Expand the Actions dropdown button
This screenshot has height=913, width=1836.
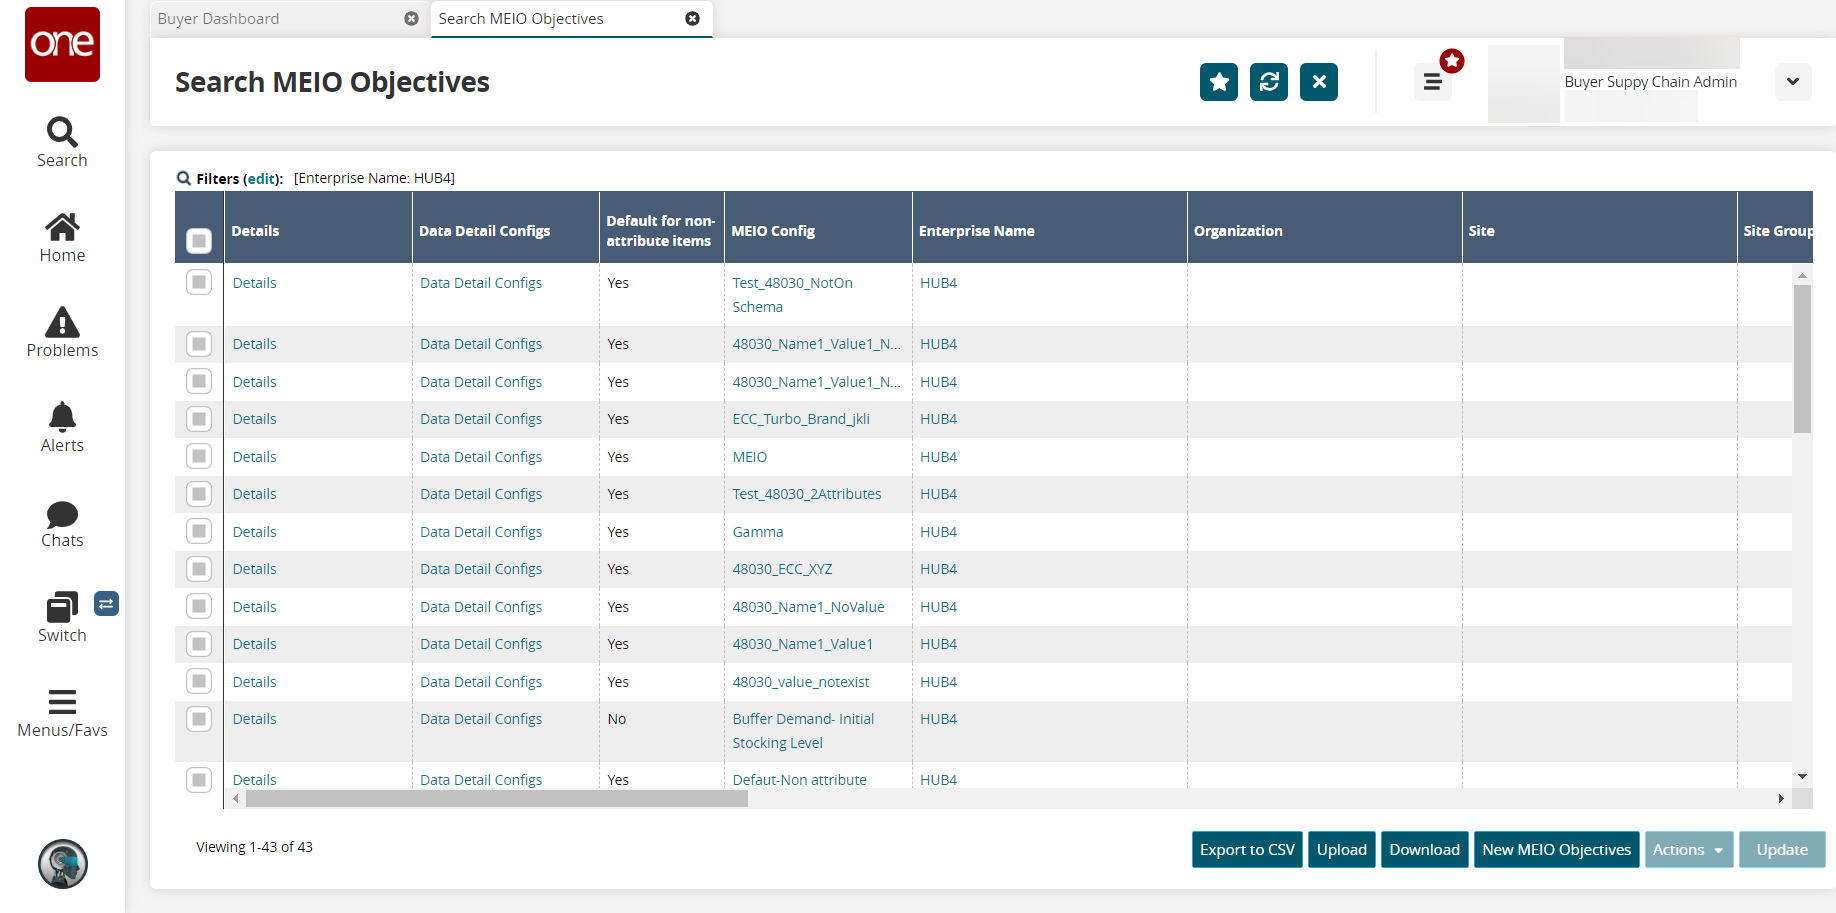pos(1688,850)
